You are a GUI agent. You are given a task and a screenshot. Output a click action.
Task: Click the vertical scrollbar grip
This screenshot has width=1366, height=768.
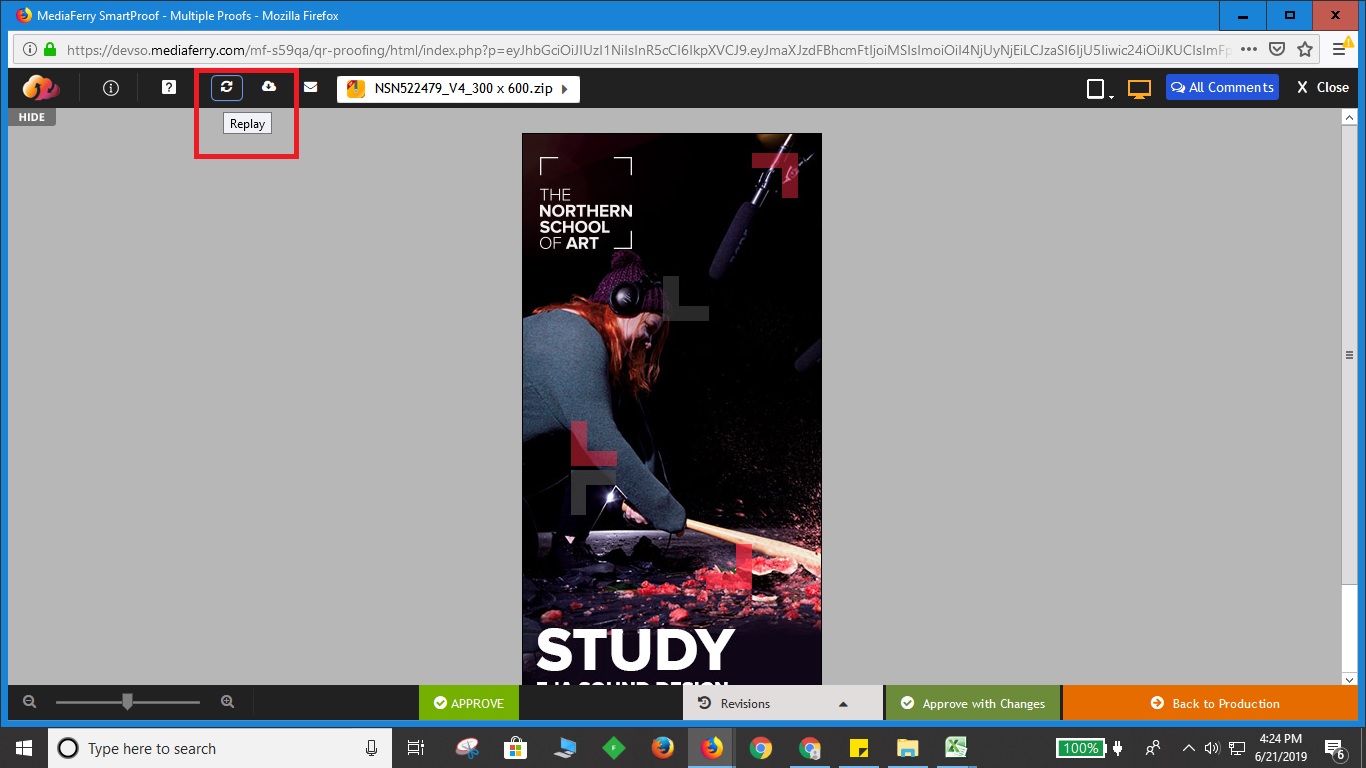1349,355
